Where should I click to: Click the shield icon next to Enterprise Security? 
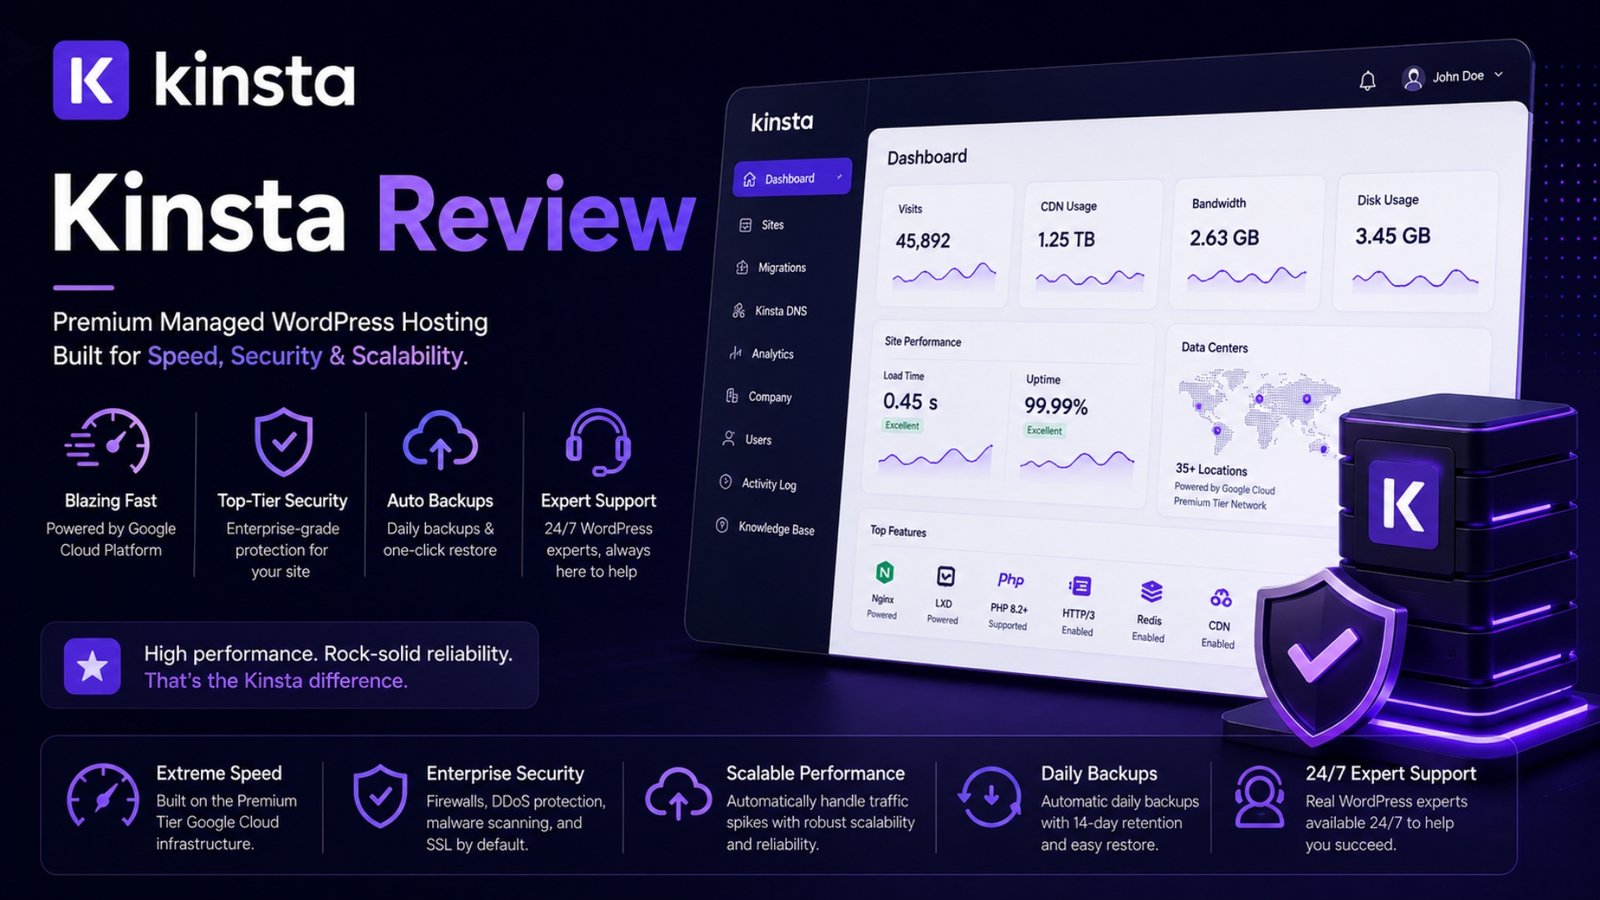tap(380, 797)
